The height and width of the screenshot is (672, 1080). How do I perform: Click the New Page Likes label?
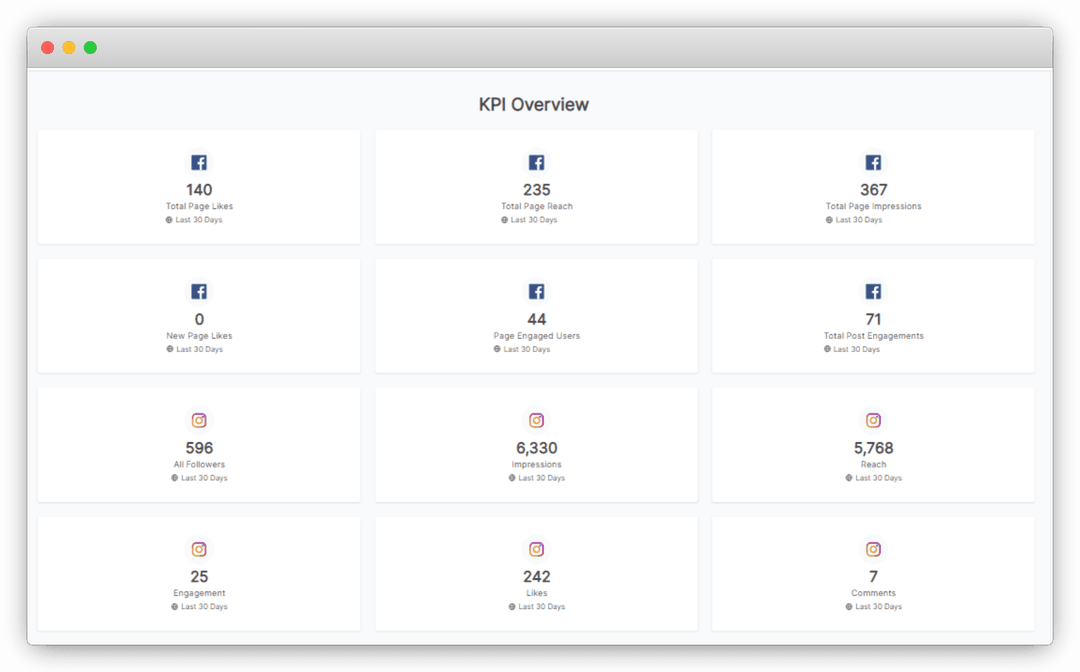pos(199,335)
